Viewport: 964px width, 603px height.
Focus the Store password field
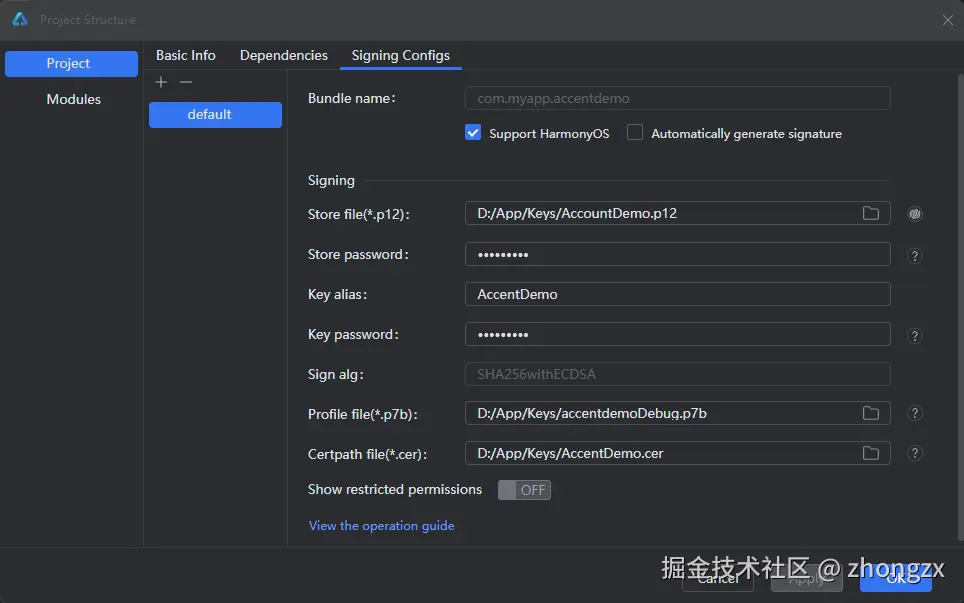coord(678,254)
